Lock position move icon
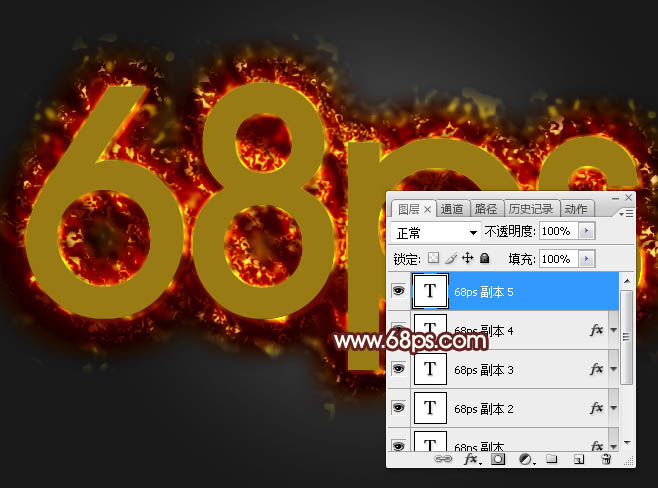Viewport: 658px width, 488px height. pyautogui.click(x=467, y=258)
